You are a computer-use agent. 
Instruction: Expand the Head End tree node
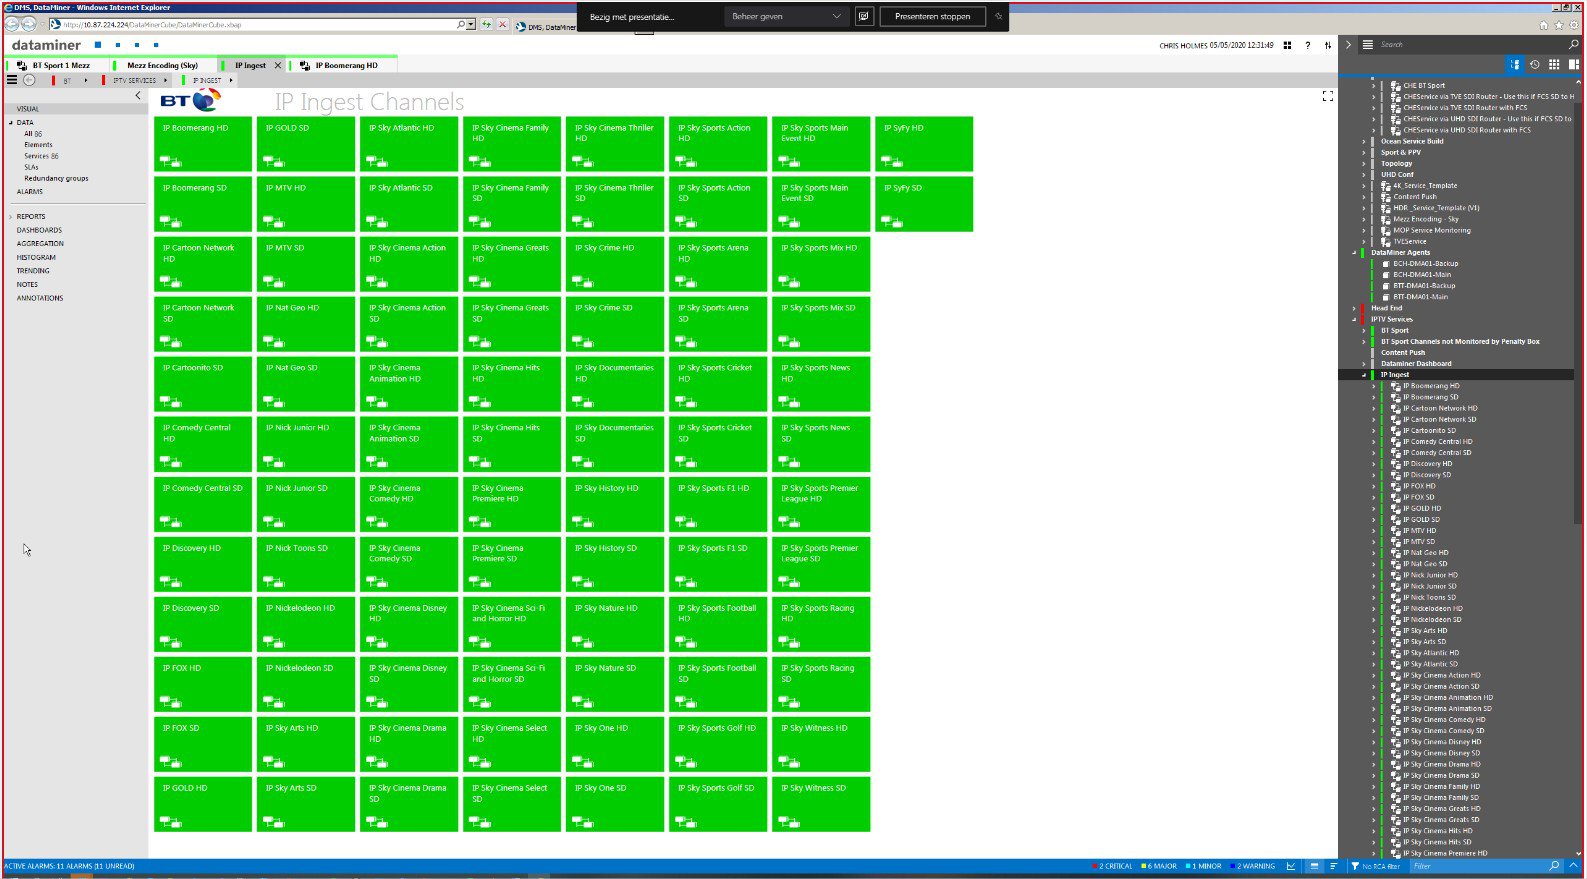(x=1354, y=308)
